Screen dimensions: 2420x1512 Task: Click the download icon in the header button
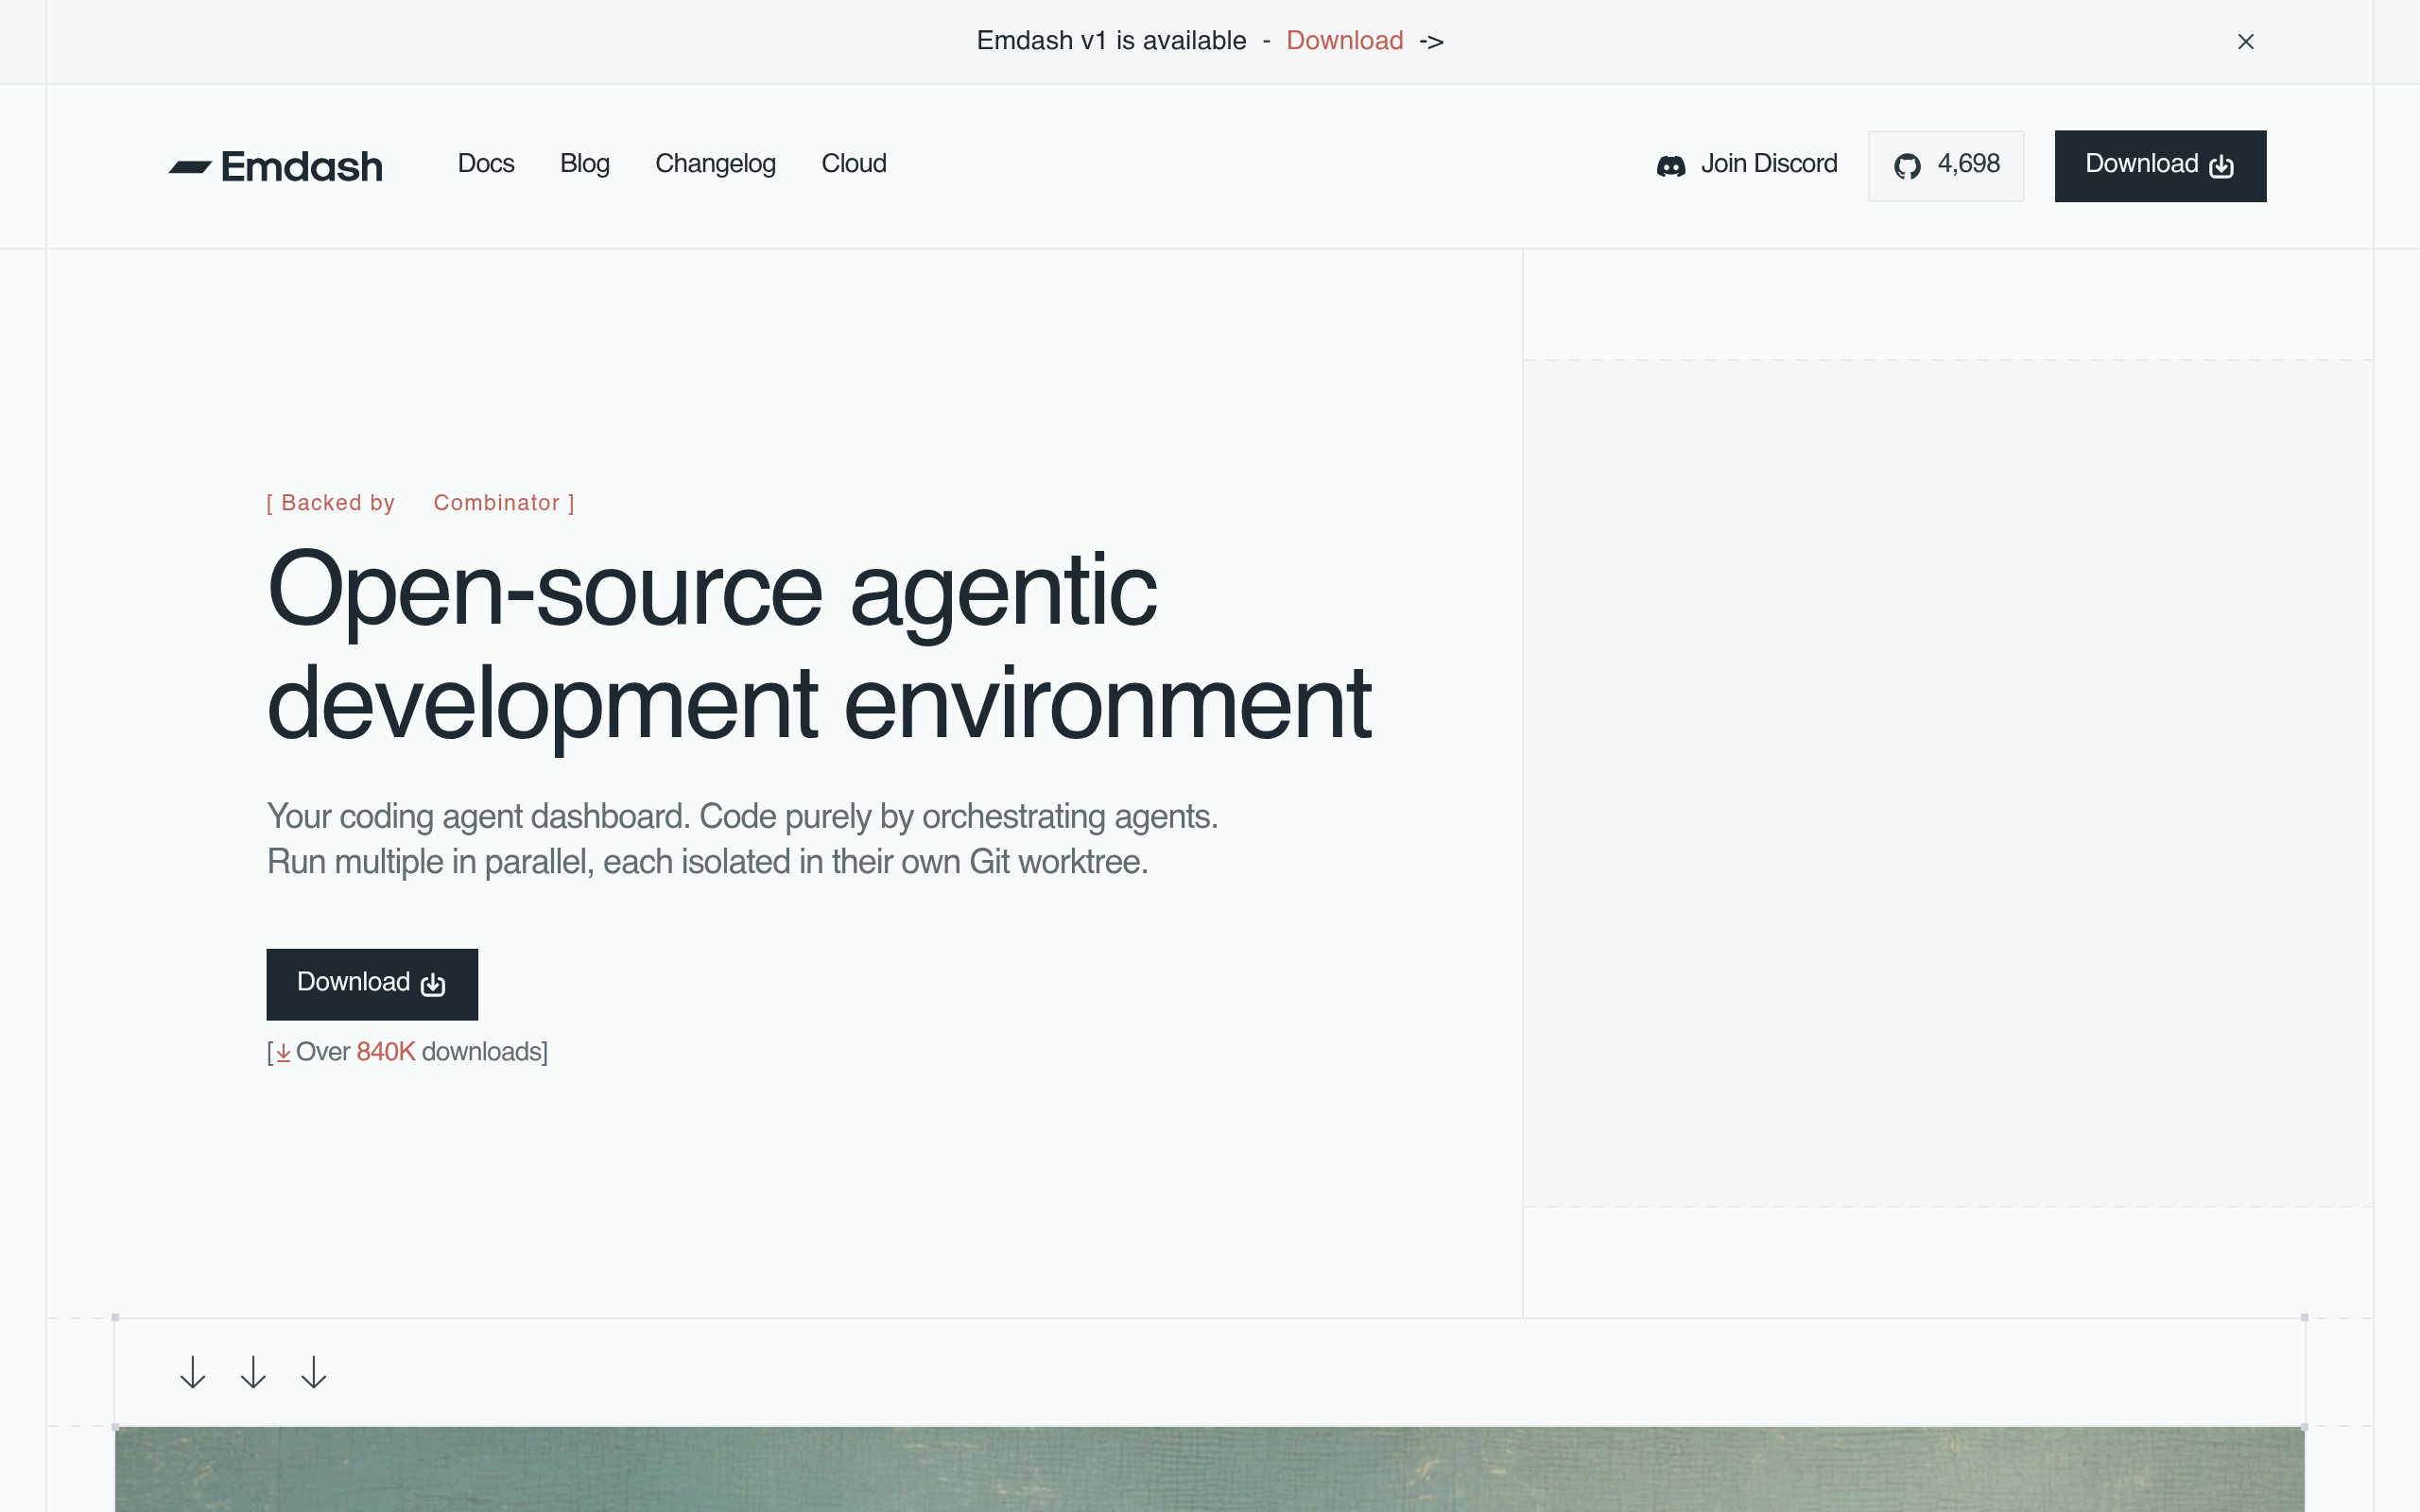(2221, 167)
